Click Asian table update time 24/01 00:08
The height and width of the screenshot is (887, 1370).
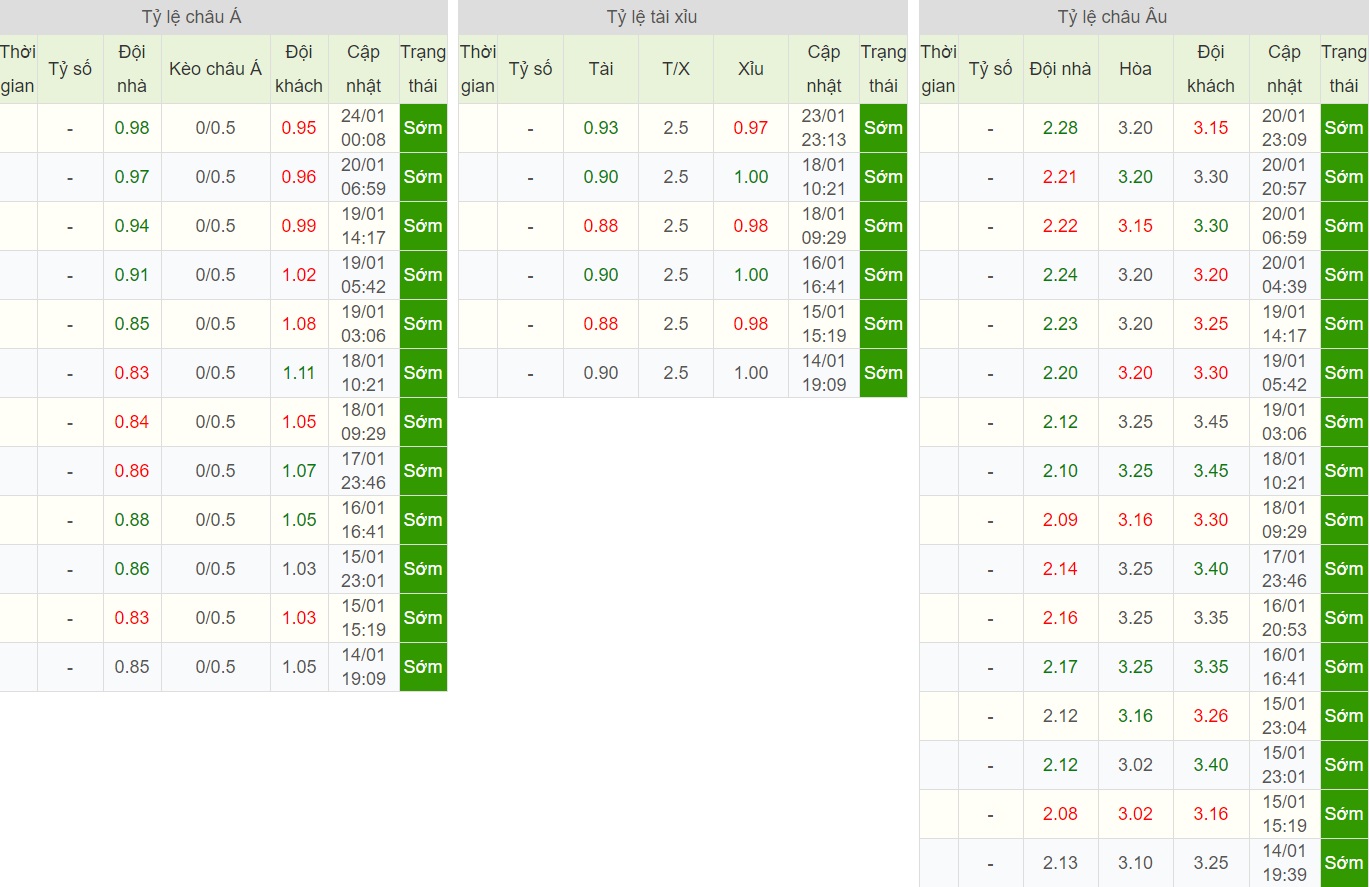tap(364, 128)
